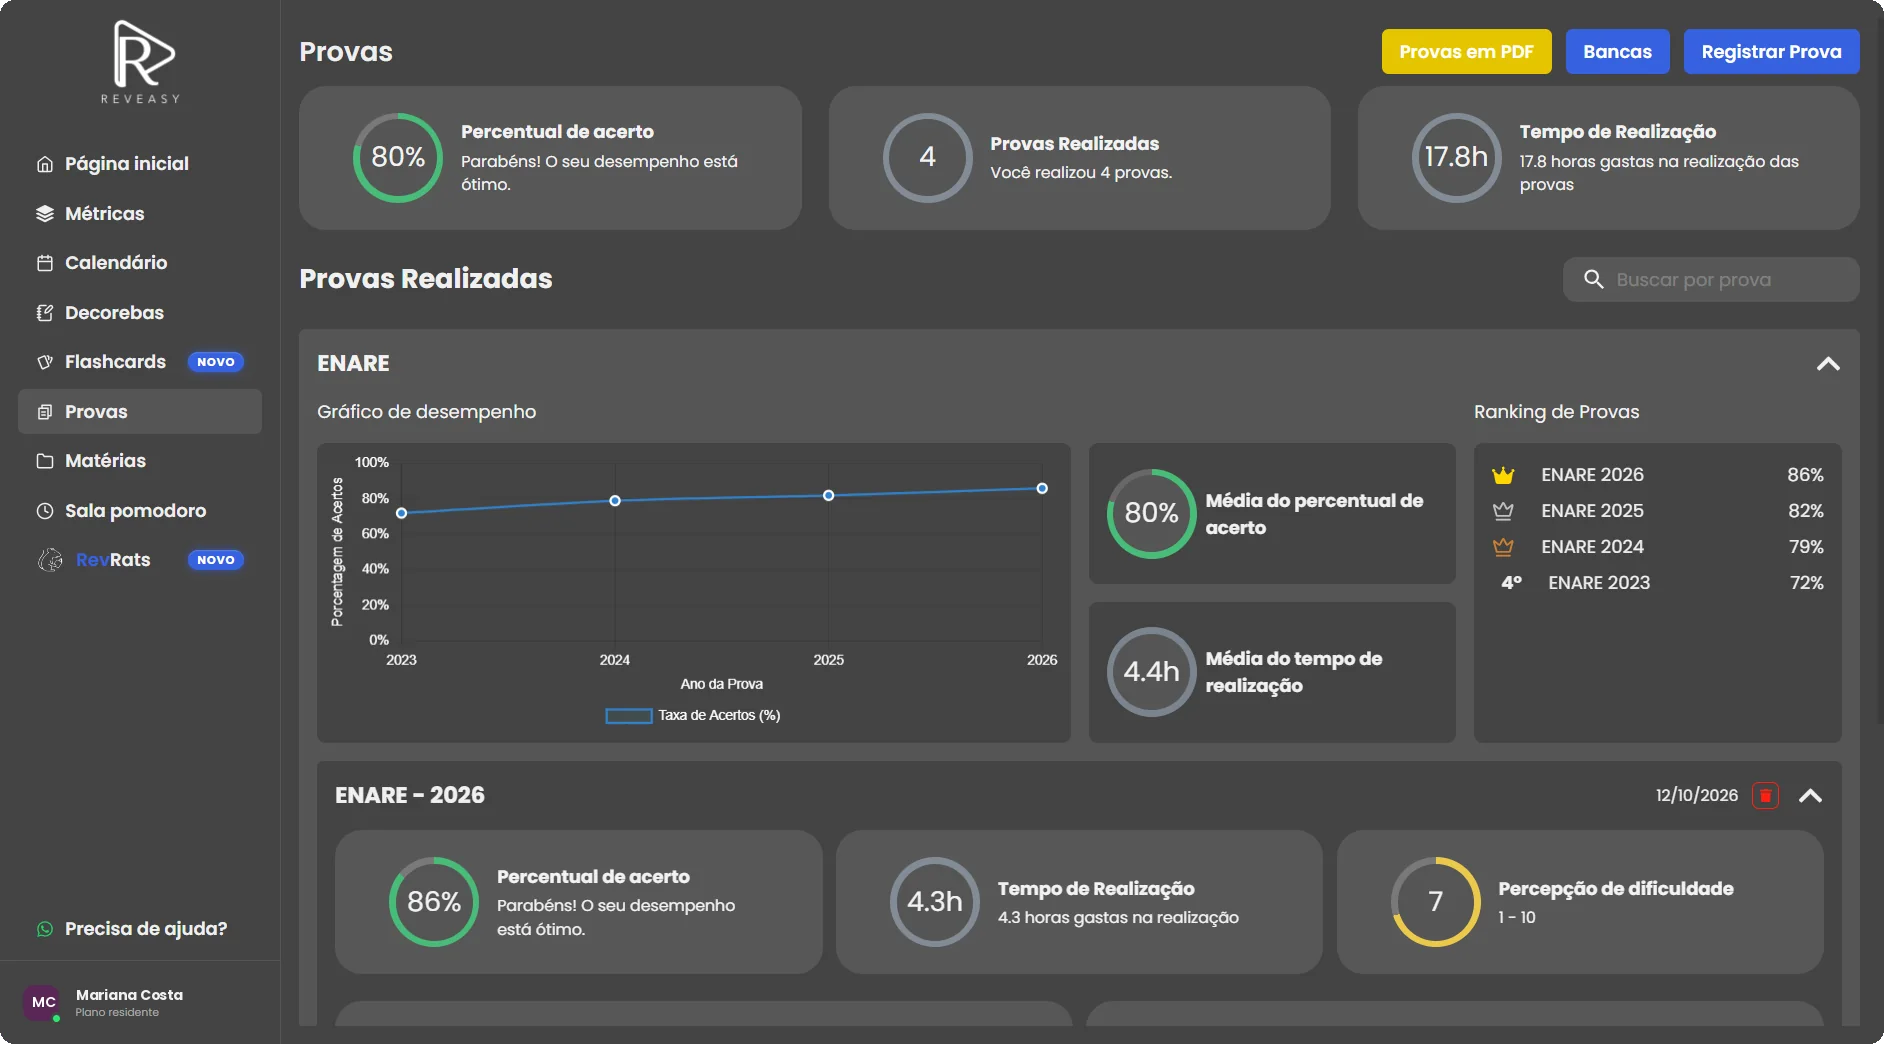Click the 2024 chart data point
The image size is (1884, 1044).
615,501
